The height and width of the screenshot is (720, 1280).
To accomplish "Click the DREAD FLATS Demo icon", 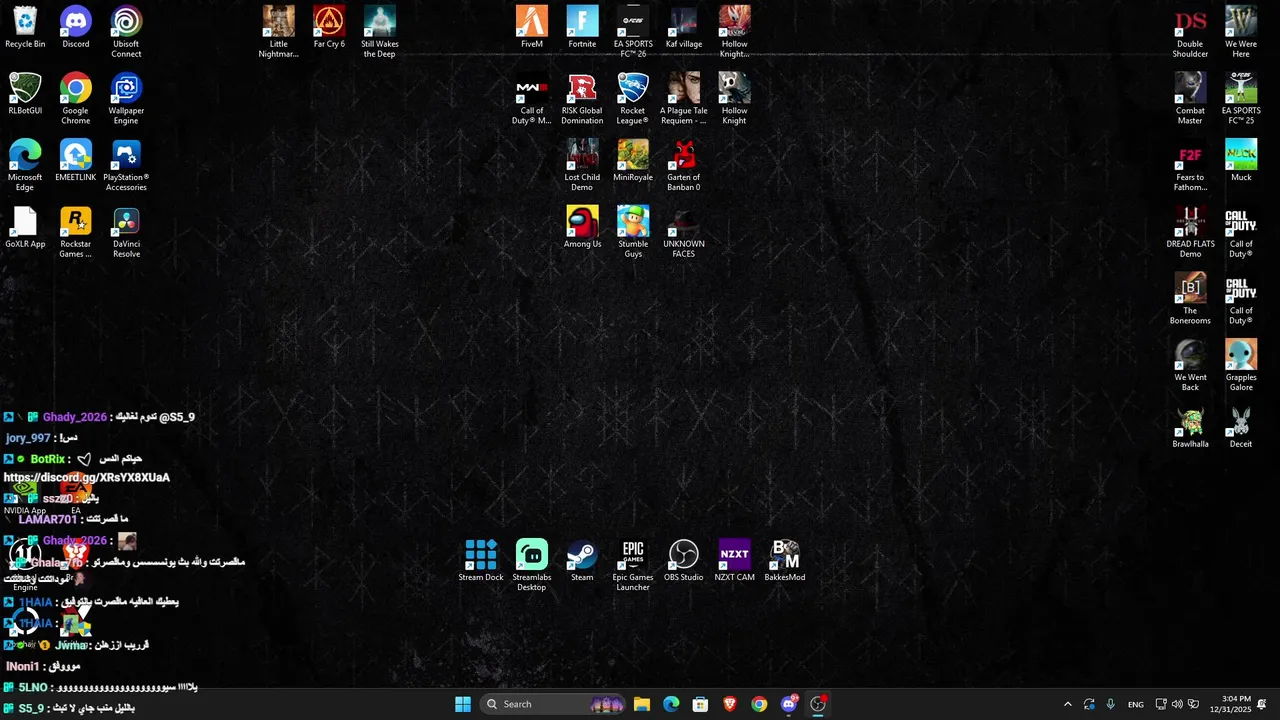I will [x=1190, y=232].
